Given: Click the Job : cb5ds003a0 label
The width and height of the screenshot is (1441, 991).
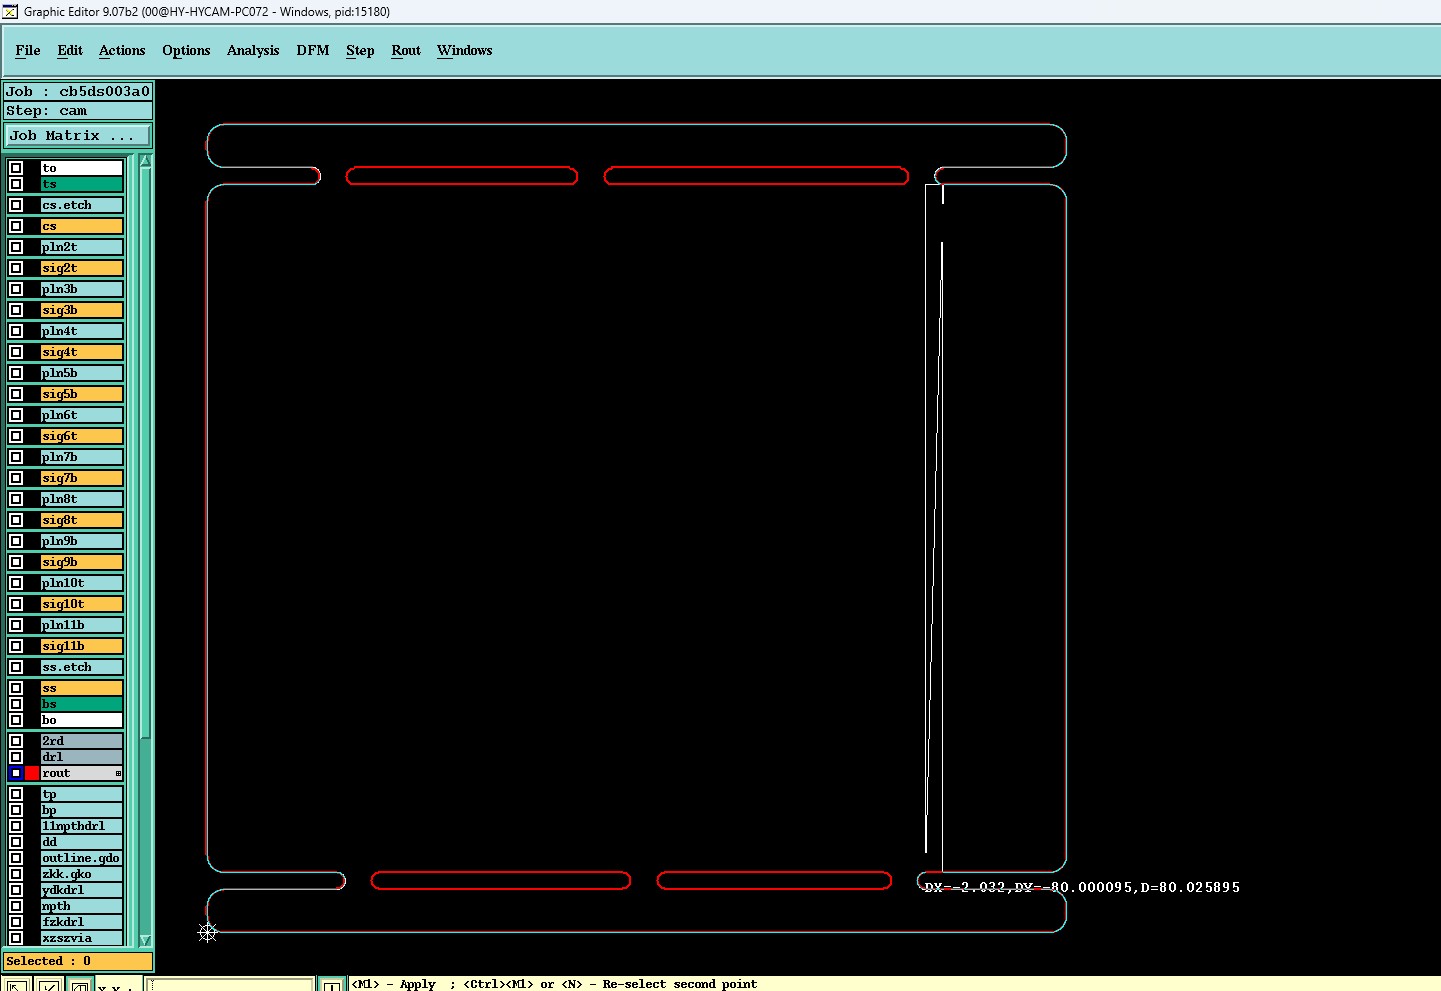Looking at the screenshot, I should [78, 91].
